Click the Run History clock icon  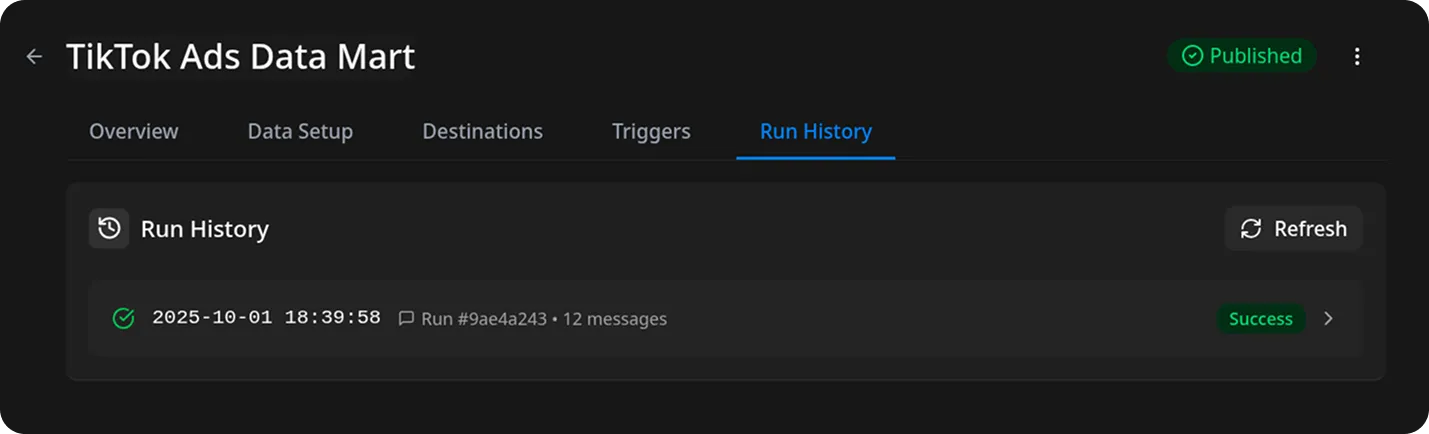[x=109, y=229]
